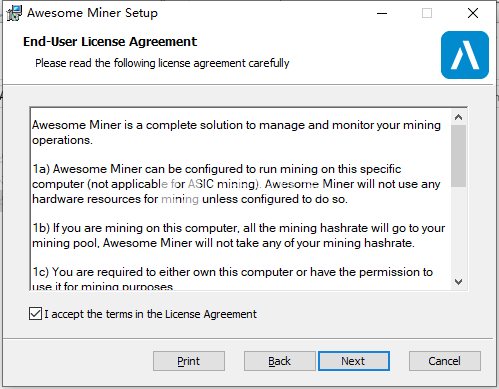Uncheck the accept license terms checkbox
The width and height of the screenshot is (499, 389).
pyautogui.click(x=35, y=314)
